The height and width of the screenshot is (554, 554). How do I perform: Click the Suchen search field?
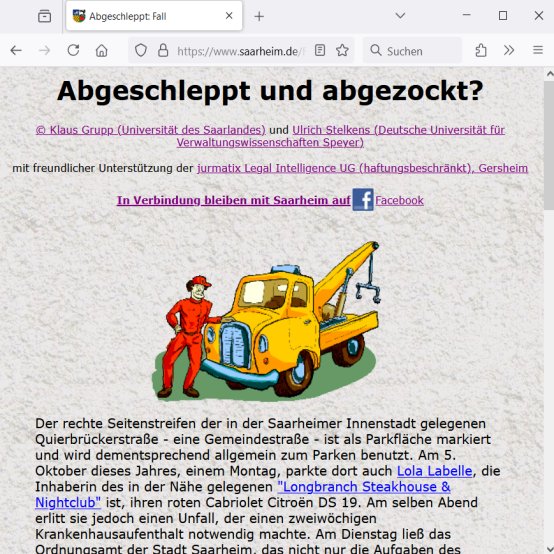412,51
